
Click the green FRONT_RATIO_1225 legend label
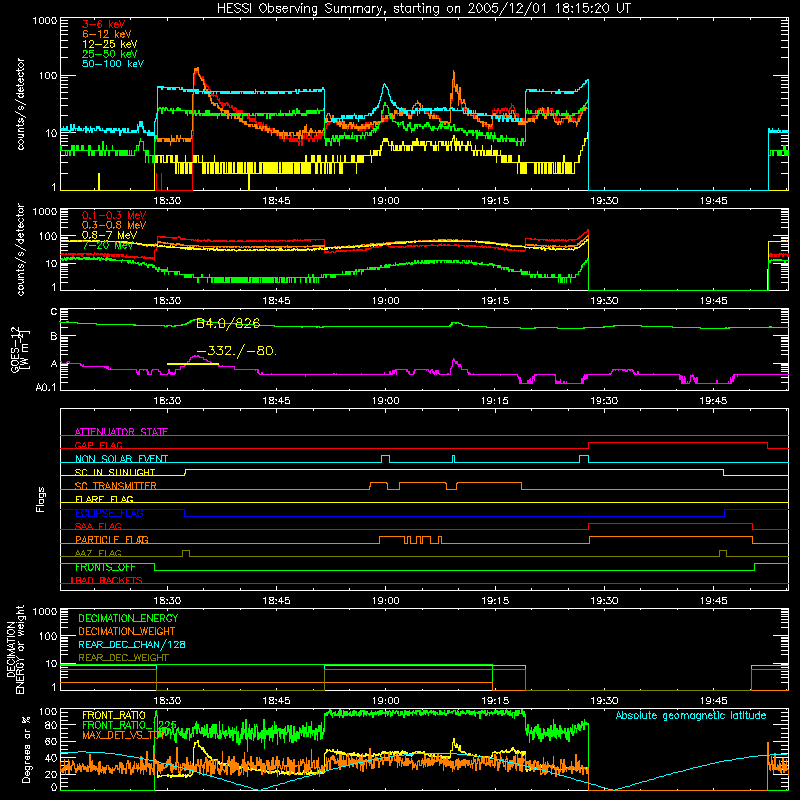pyautogui.click(x=129, y=725)
